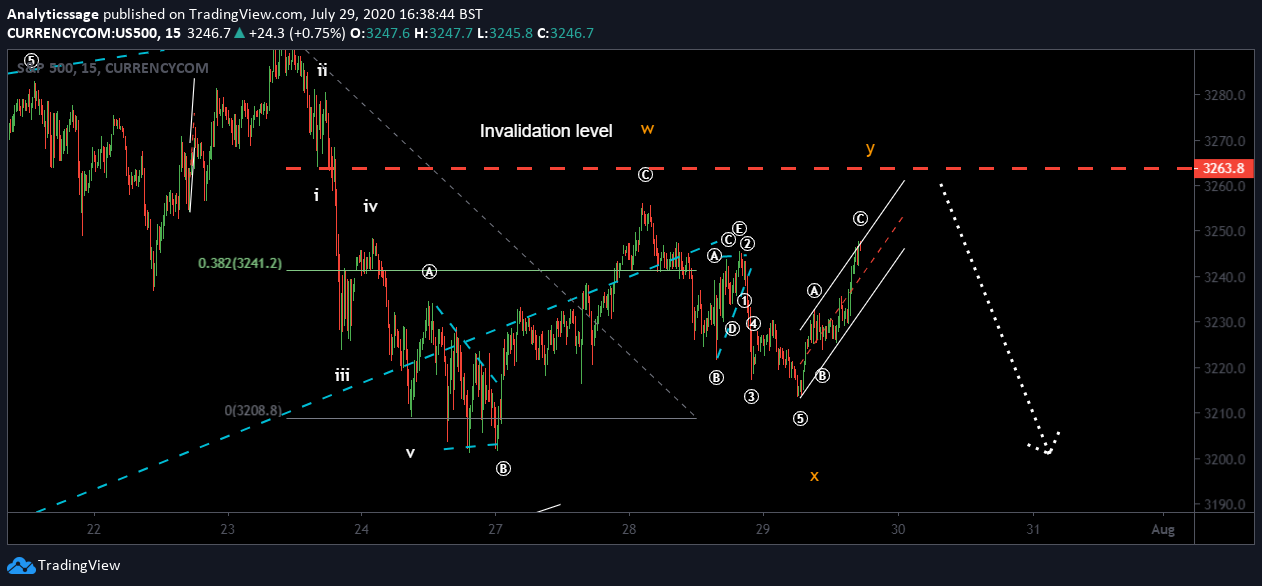Click the close value C:3246.7
The height and width of the screenshot is (586, 1262).
[565, 33]
